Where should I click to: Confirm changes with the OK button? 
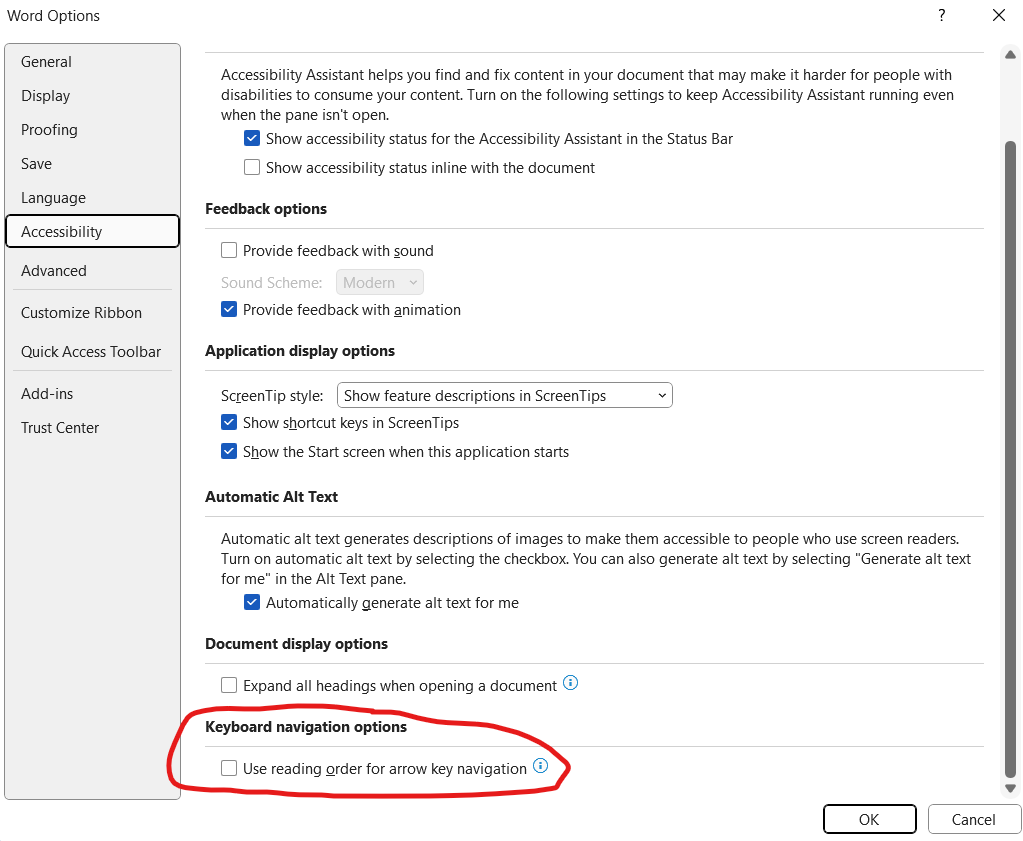870,819
